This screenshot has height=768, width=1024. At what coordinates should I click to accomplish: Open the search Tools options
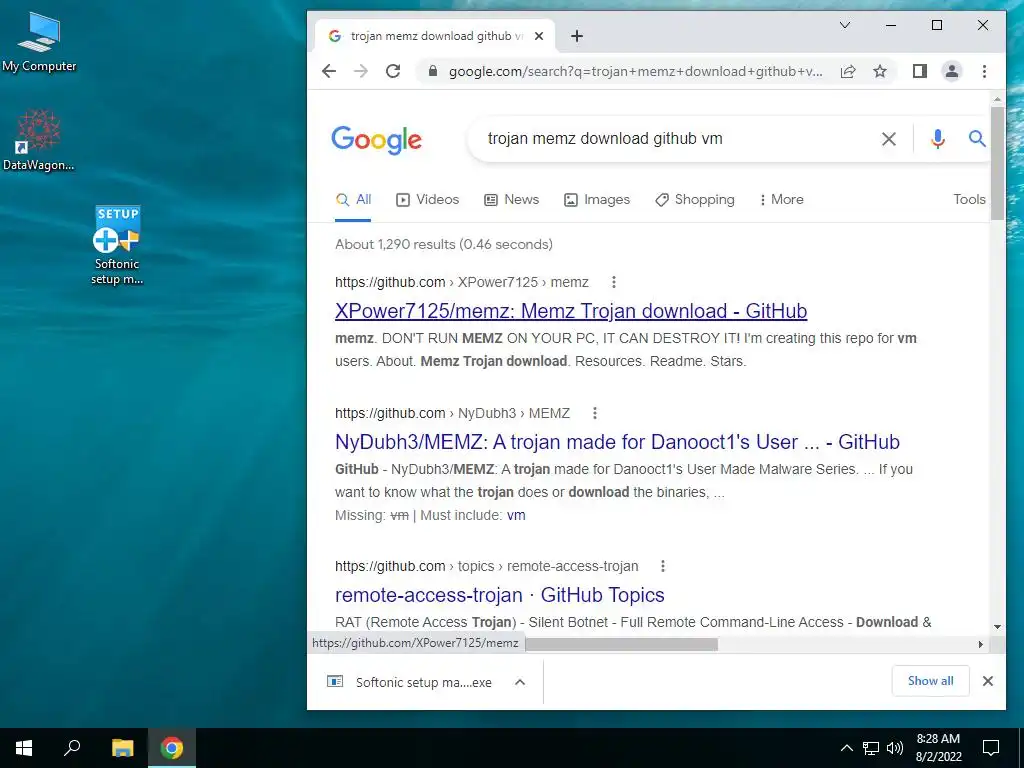969,199
